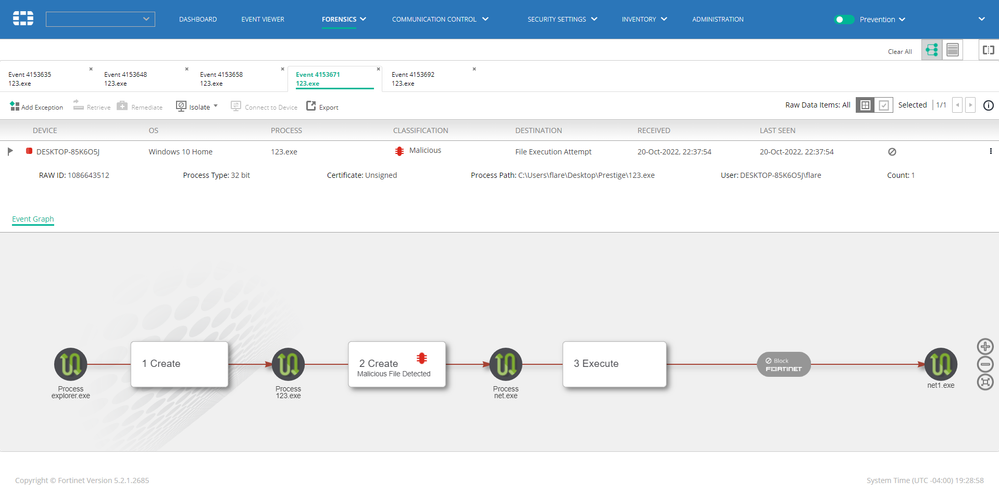Click the flag icon on the DESKTOP-85K6O5J row
The image size is (999, 488).
pos(10,152)
